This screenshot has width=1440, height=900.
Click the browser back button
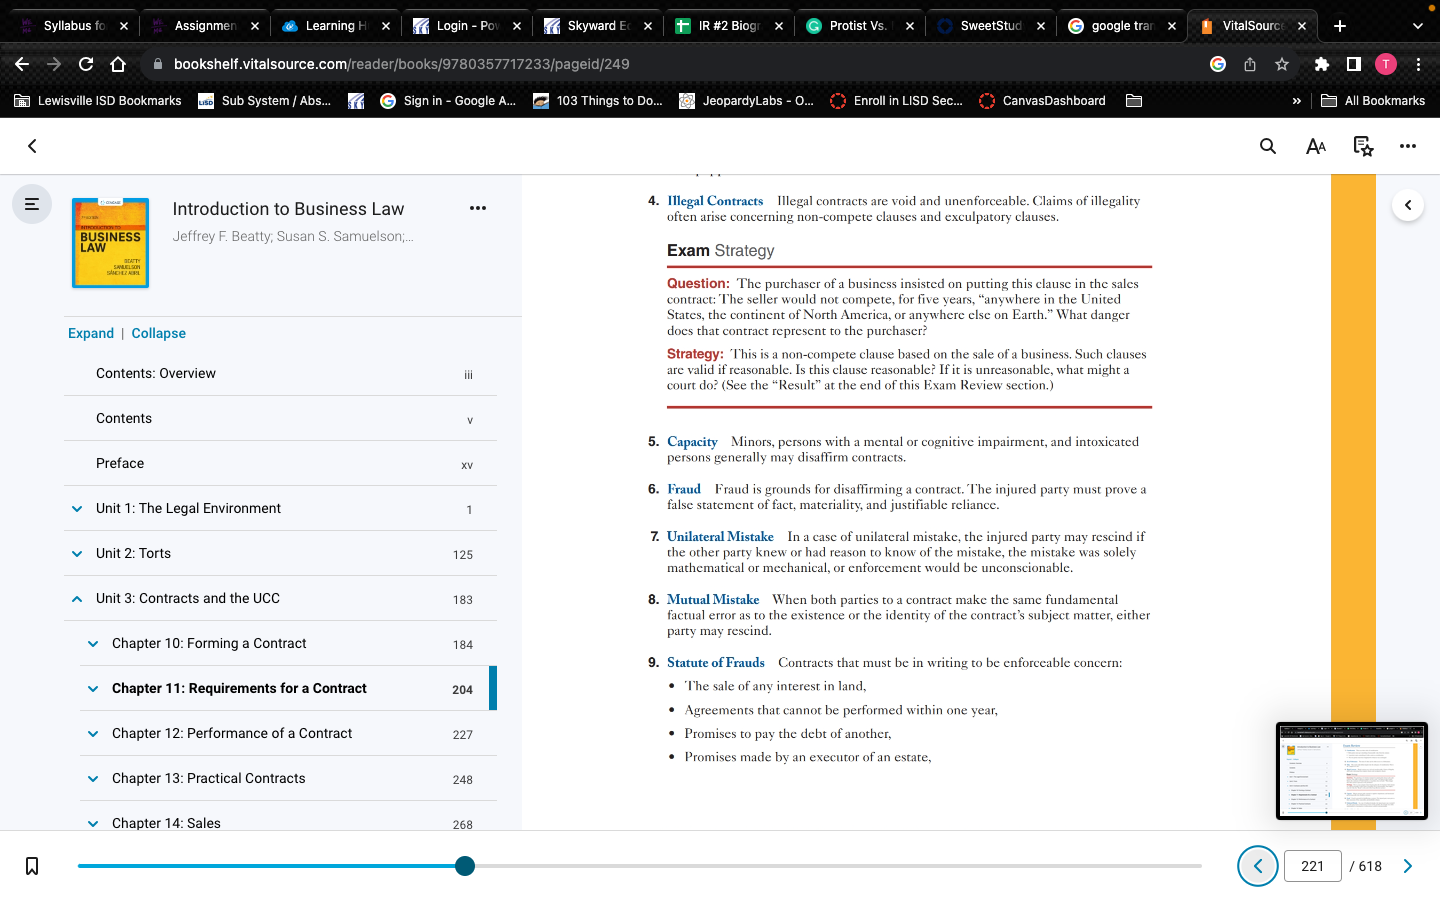22,64
